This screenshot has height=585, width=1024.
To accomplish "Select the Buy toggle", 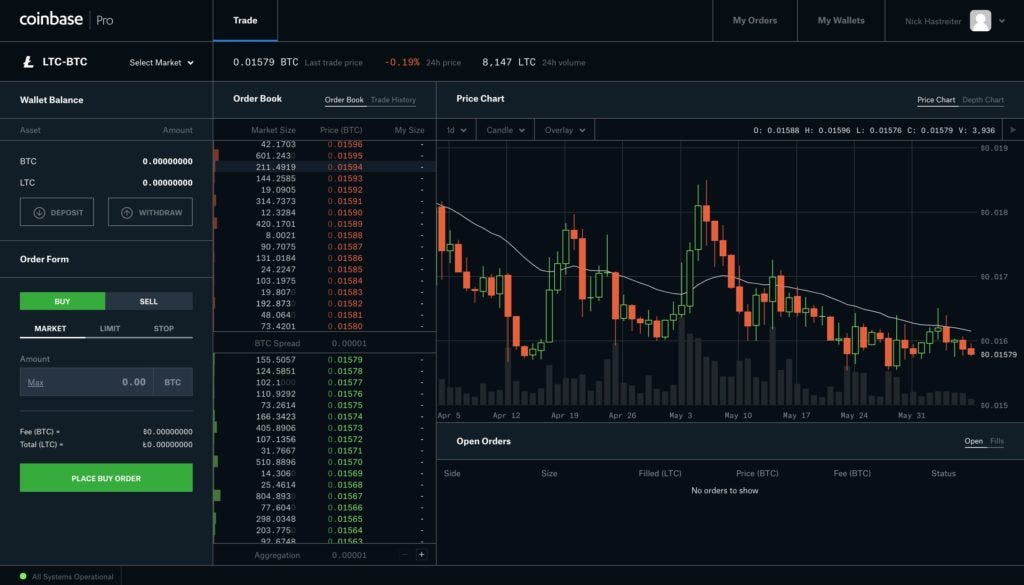I will click(x=62, y=301).
